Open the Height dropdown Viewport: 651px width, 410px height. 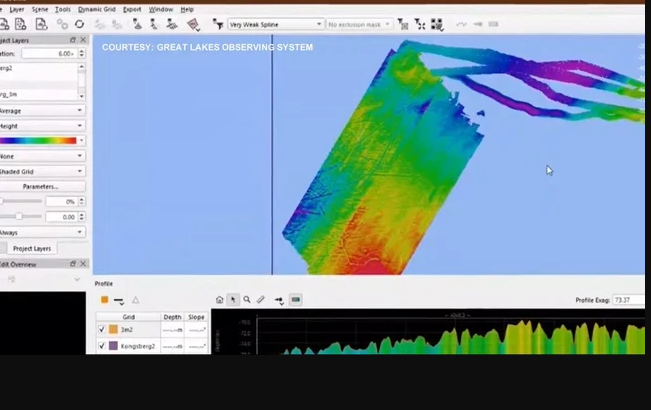coord(42,126)
